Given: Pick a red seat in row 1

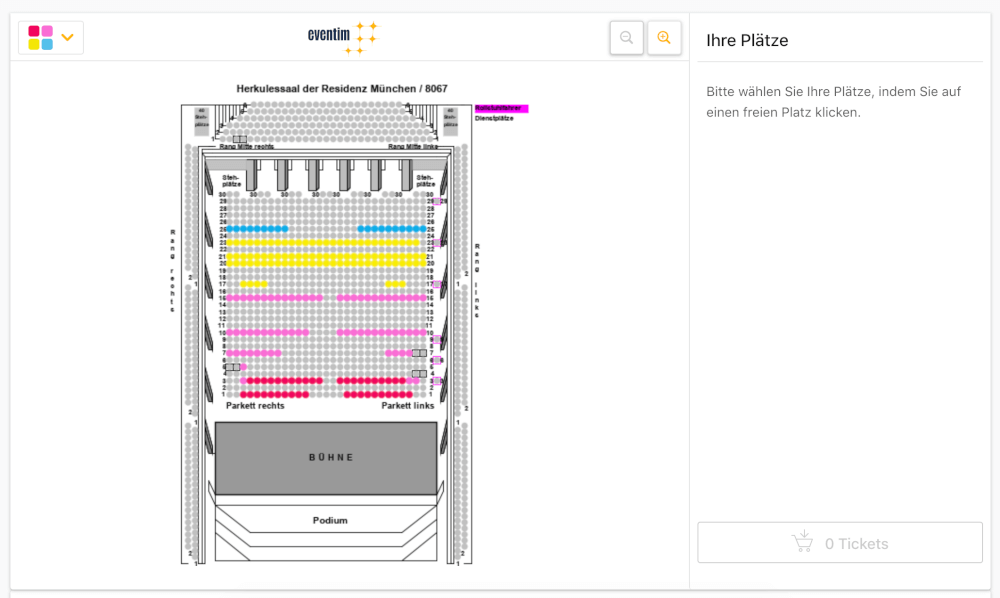Looking at the screenshot, I should pyautogui.click(x=270, y=395).
